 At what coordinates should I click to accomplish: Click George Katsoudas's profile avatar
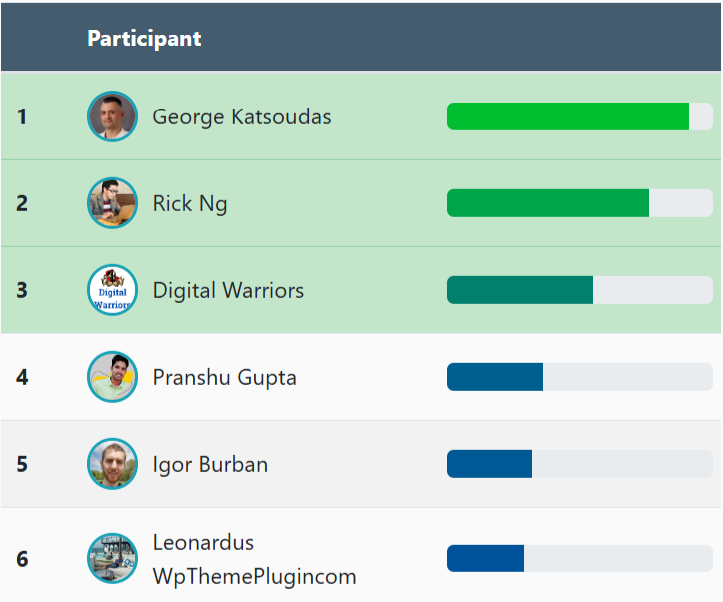[x=112, y=117]
